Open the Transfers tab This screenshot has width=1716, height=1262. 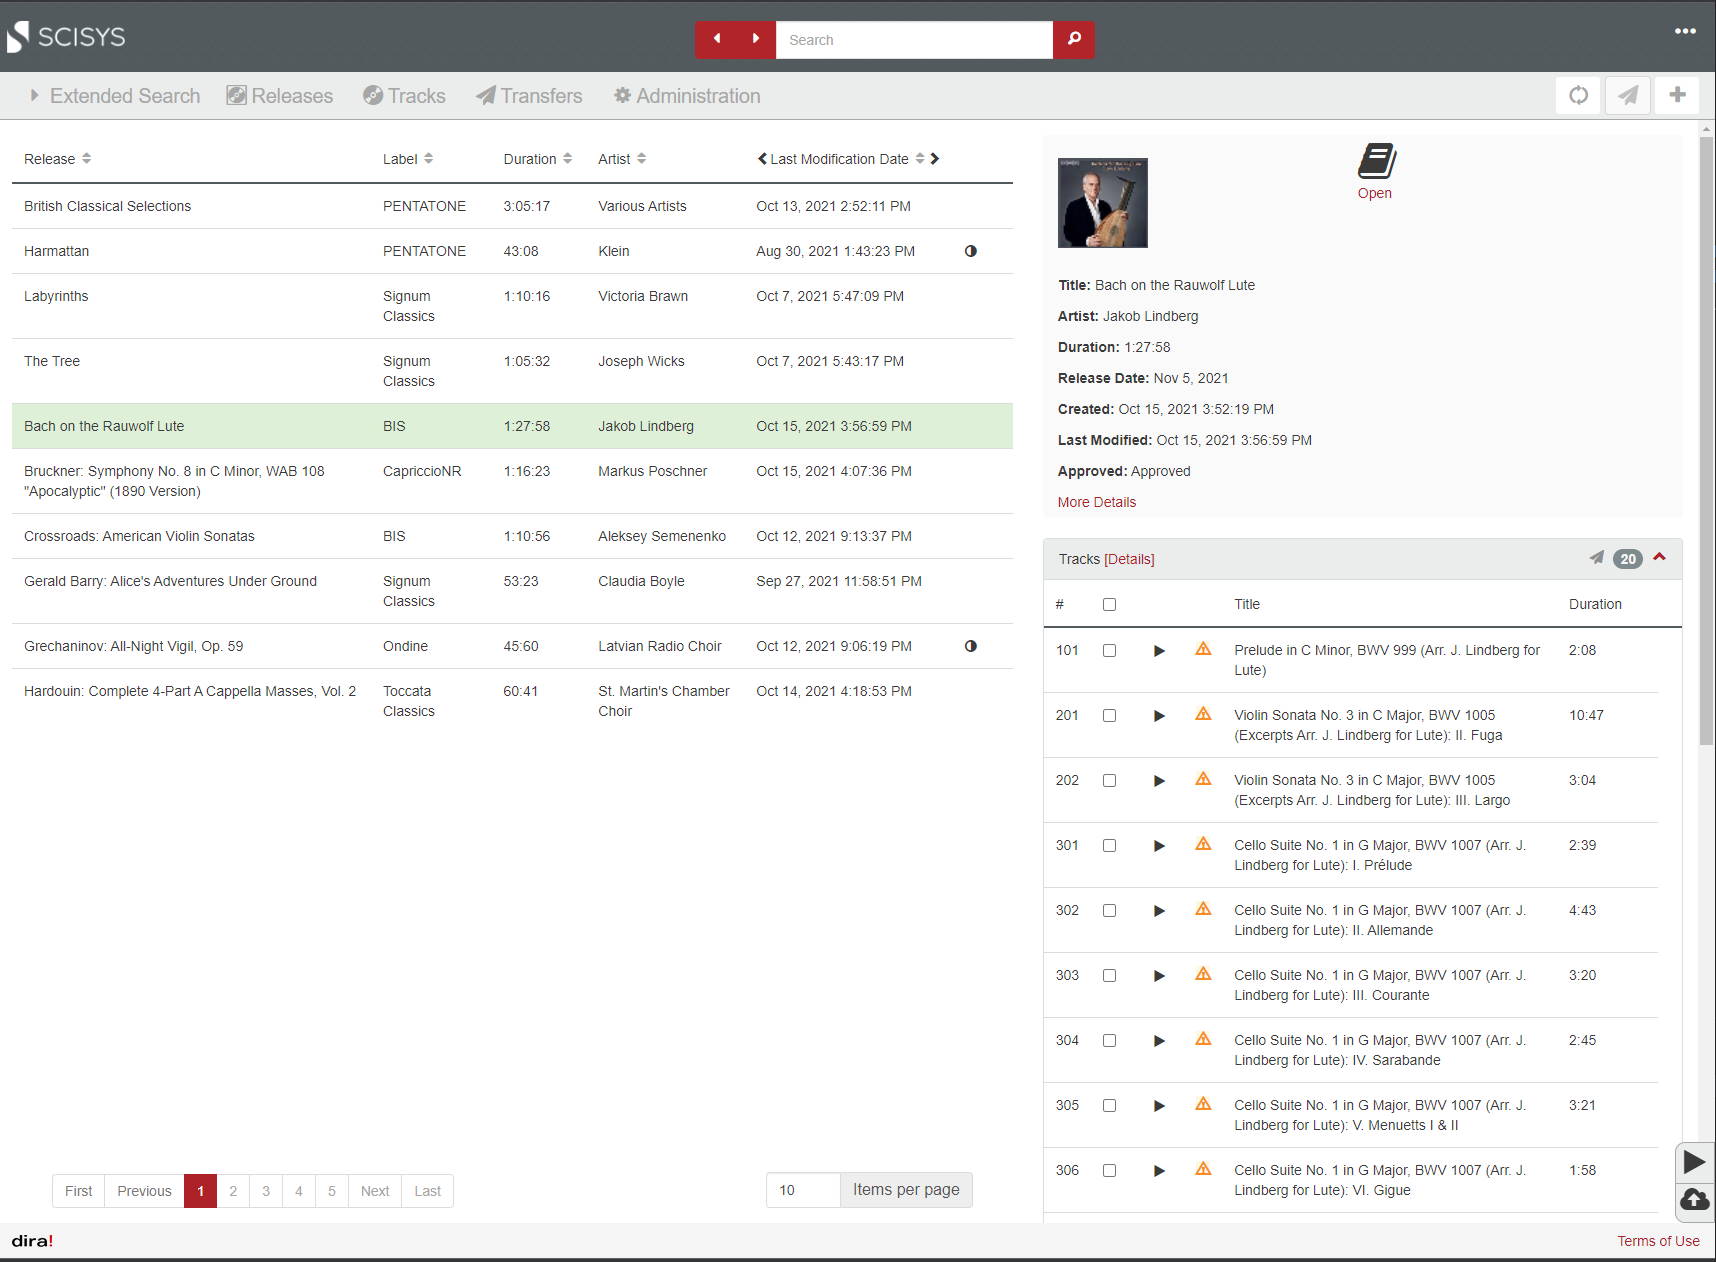pyautogui.click(x=529, y=96)
